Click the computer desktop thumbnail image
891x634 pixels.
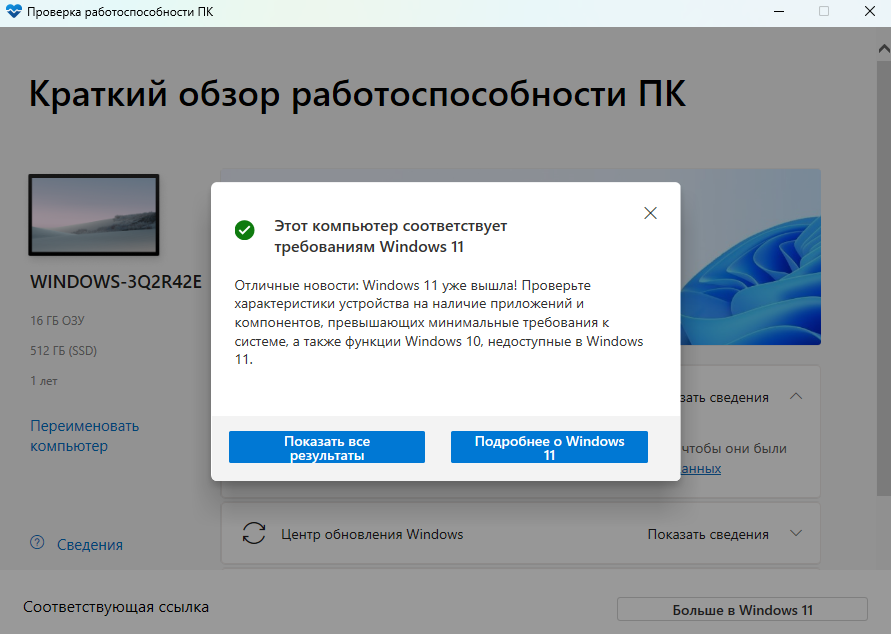tap(94, 215)
